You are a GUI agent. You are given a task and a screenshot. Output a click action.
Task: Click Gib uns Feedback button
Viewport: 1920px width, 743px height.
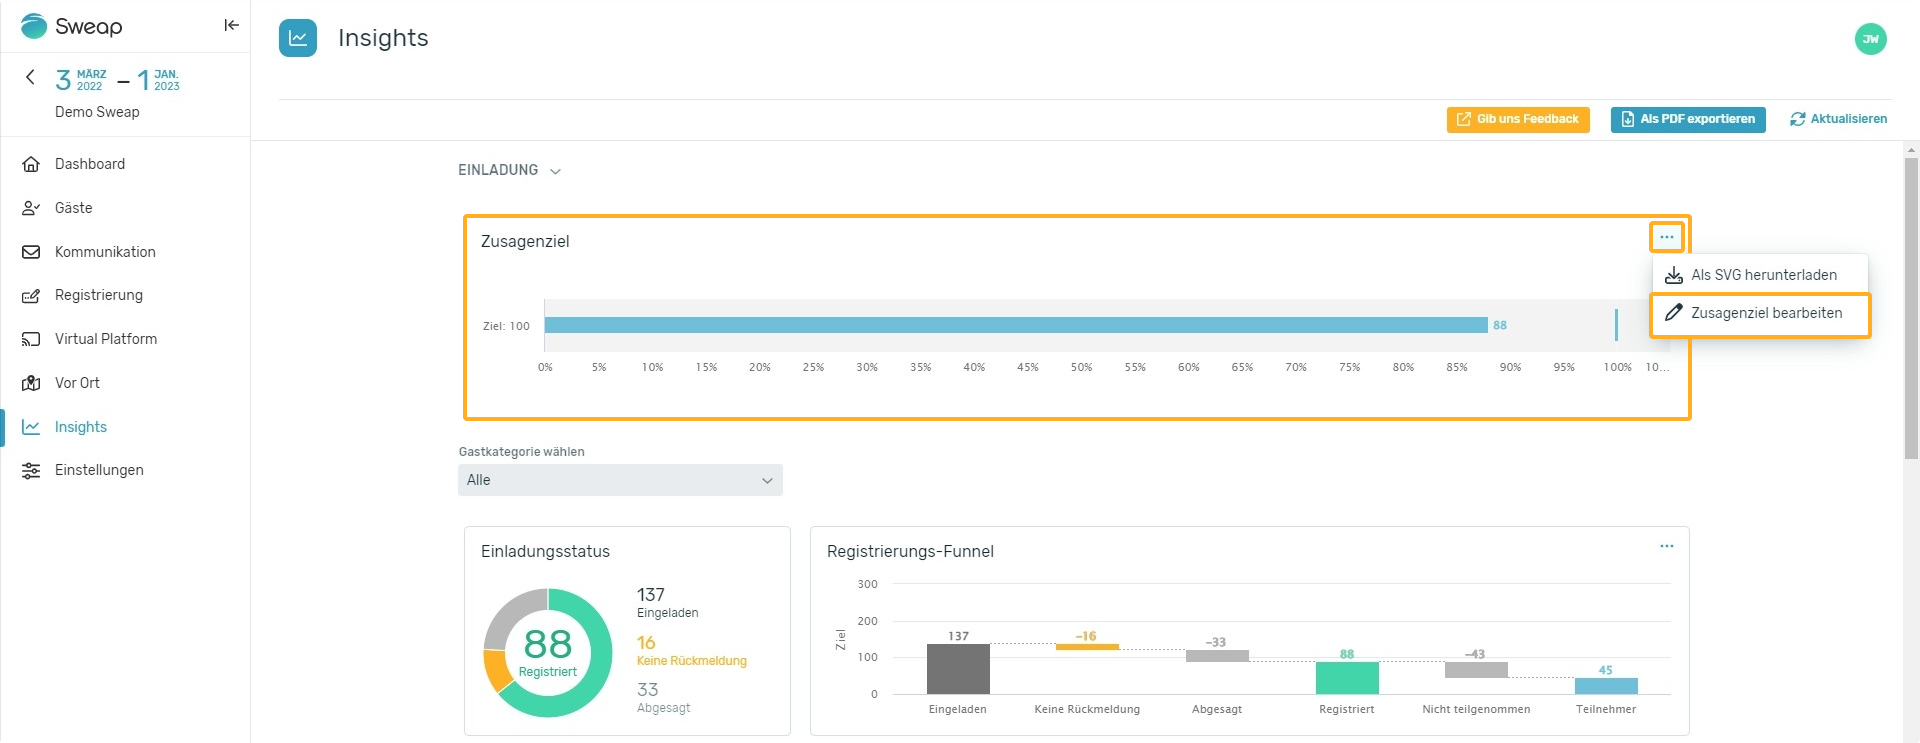[1518, 119]
